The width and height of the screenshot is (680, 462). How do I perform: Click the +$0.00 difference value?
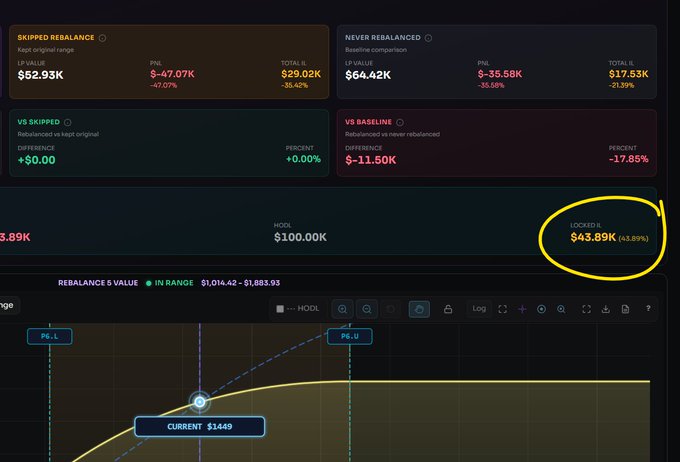pos(36,160)
